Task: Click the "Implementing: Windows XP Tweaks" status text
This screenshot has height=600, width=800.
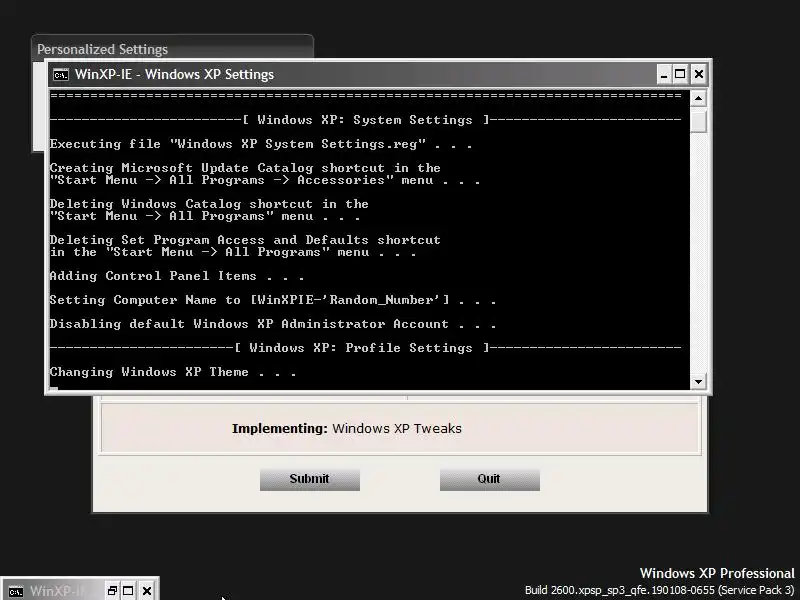Action: pos(347,429)
